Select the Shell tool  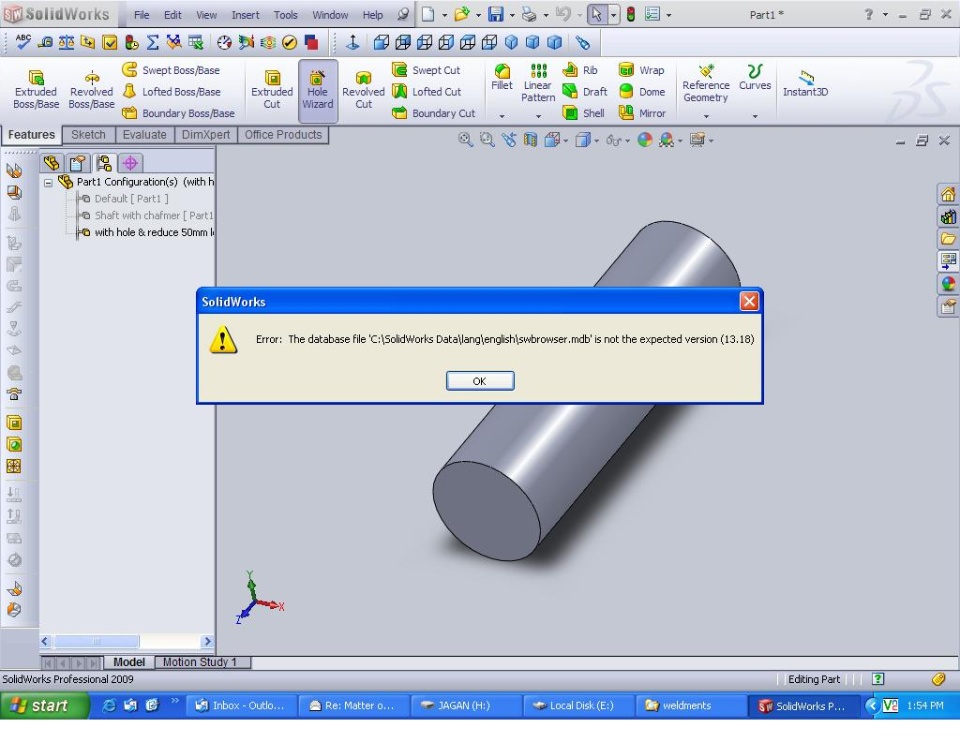[x=583, y=113]
